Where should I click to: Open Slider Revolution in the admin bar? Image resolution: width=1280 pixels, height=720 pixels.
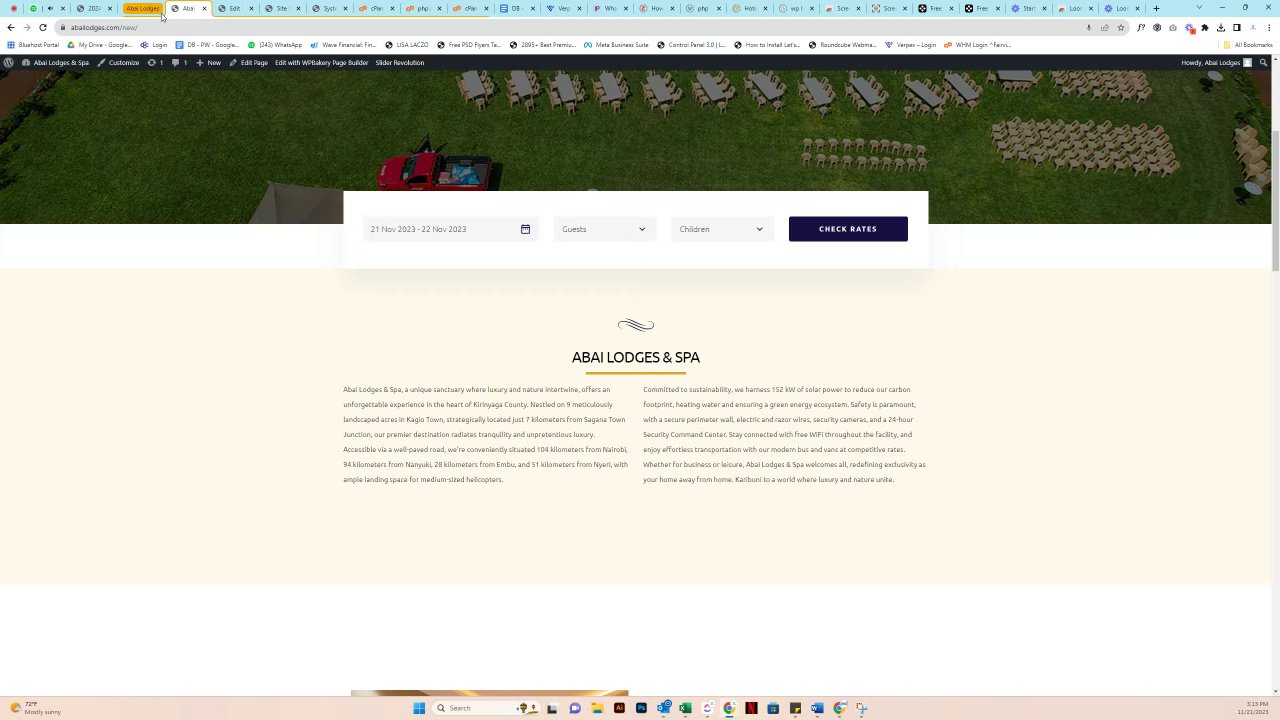click(x=400, y=62)
